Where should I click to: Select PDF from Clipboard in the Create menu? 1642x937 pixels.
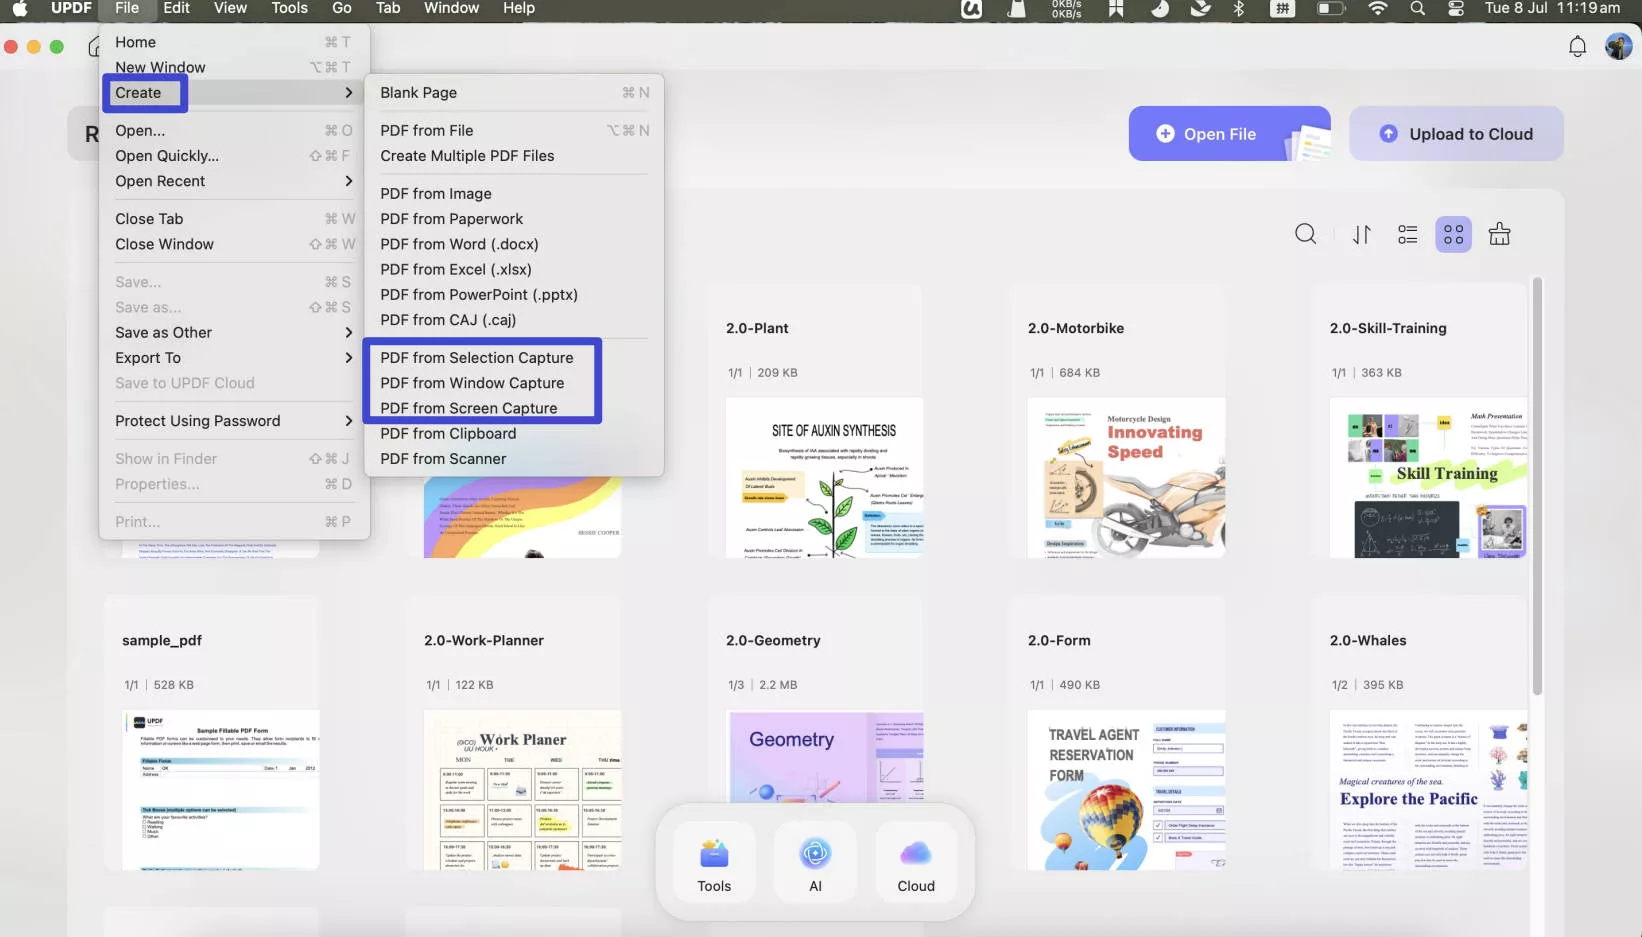point(448,433)
